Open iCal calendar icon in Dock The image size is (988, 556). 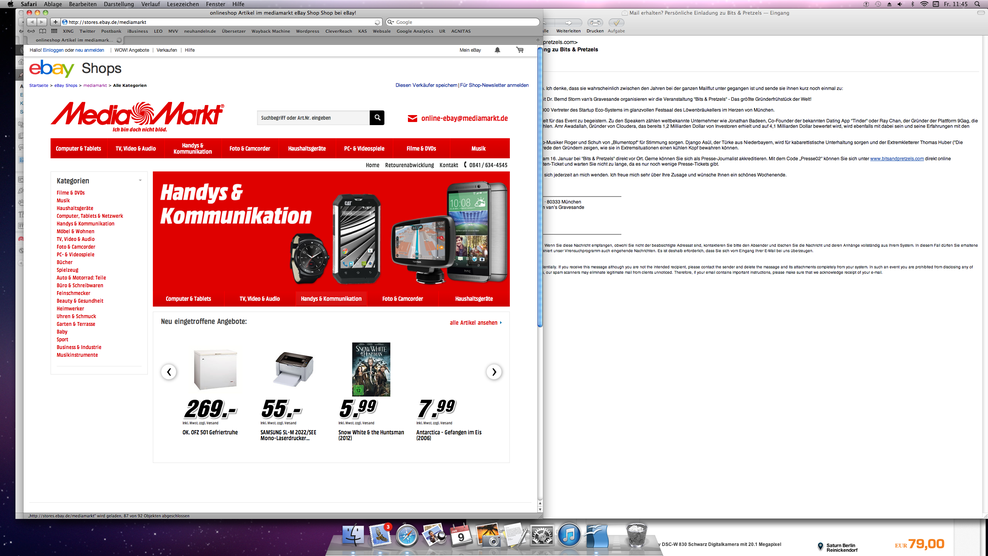461,535
